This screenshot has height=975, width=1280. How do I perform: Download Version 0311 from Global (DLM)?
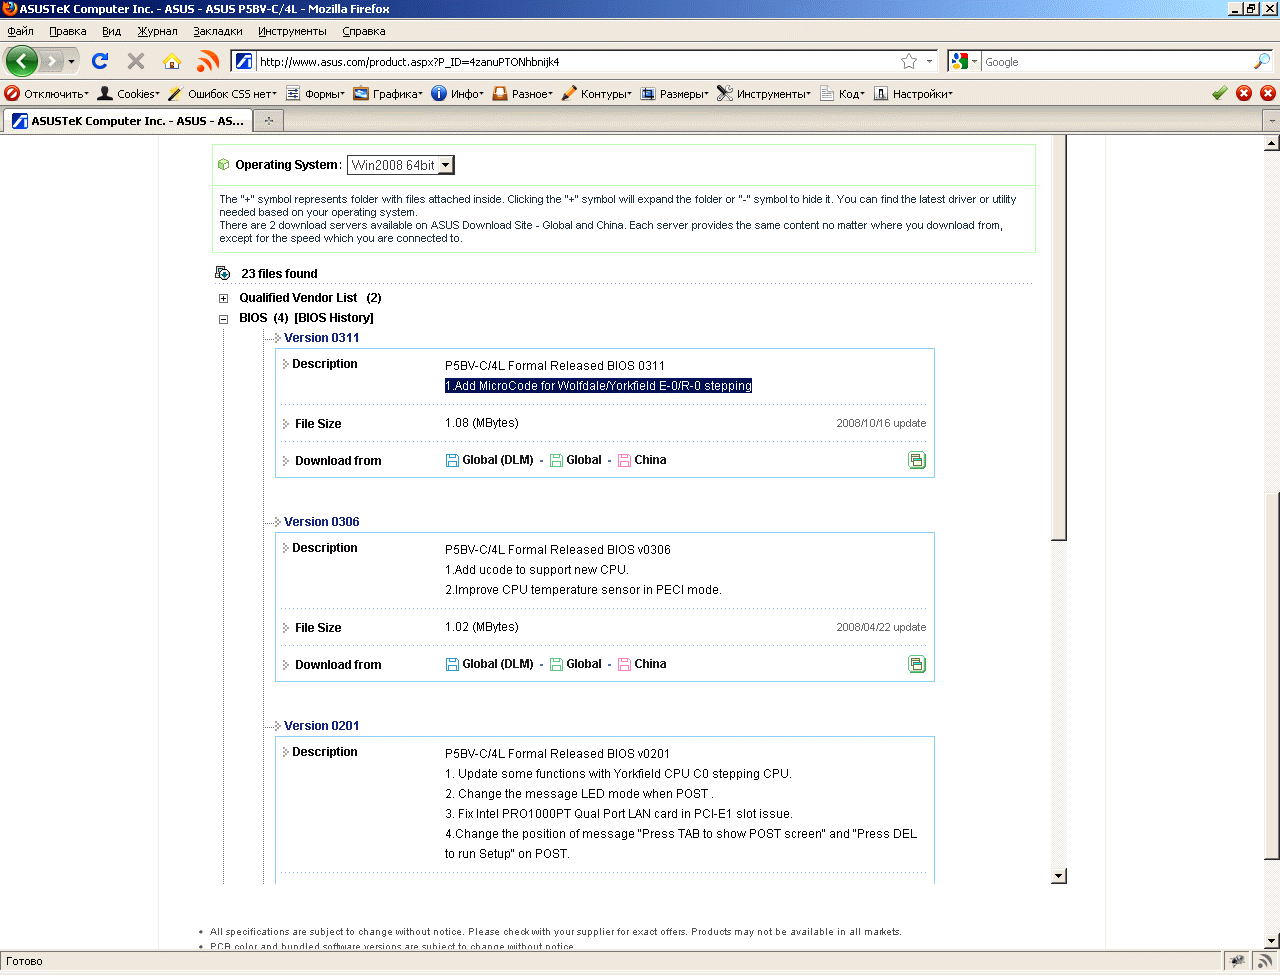pos(490,460)
